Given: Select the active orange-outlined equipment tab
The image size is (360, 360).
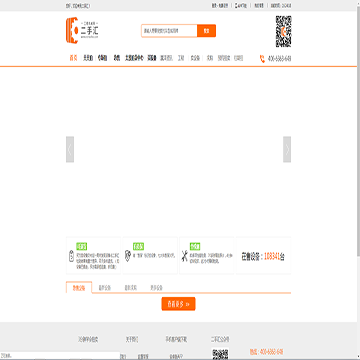Looking at the screenshot, I should 79,287.
